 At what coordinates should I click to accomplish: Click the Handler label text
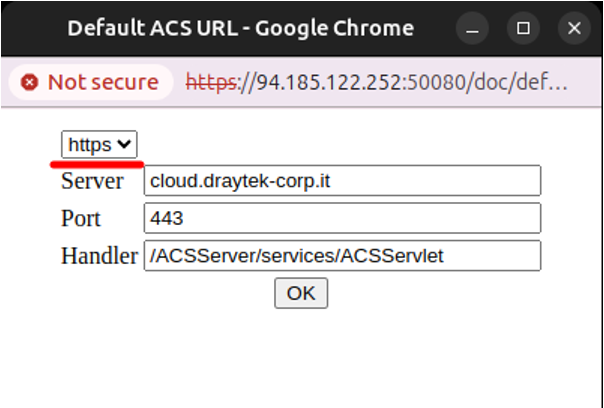tap(99, 256)
